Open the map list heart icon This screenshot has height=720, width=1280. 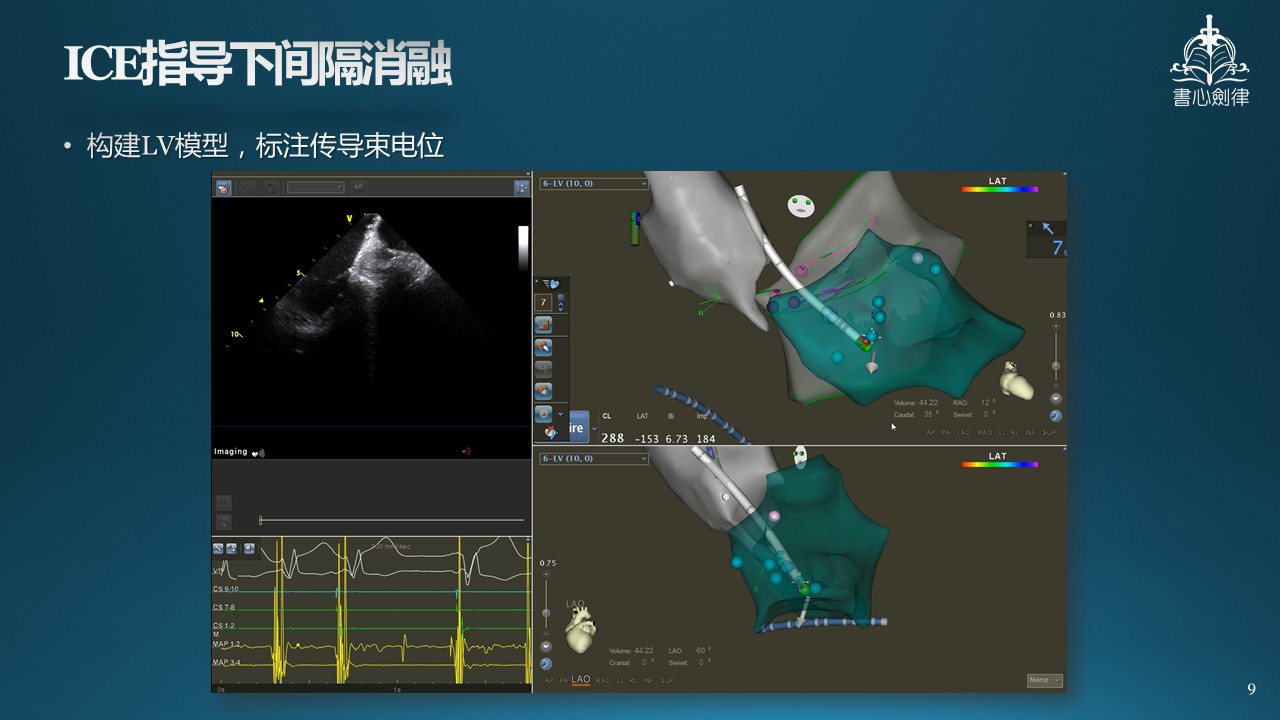pyautogui.click(x=552, y=284)
